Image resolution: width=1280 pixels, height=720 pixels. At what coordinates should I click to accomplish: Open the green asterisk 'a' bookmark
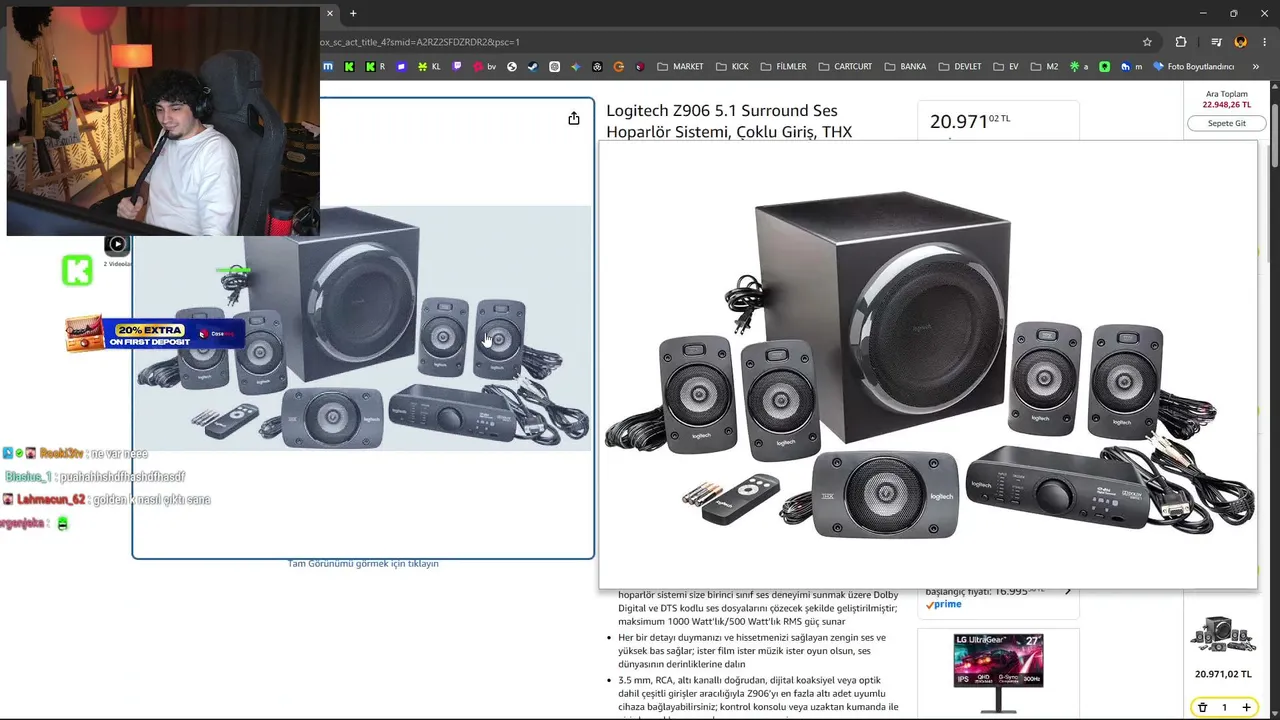(1079, 67)
